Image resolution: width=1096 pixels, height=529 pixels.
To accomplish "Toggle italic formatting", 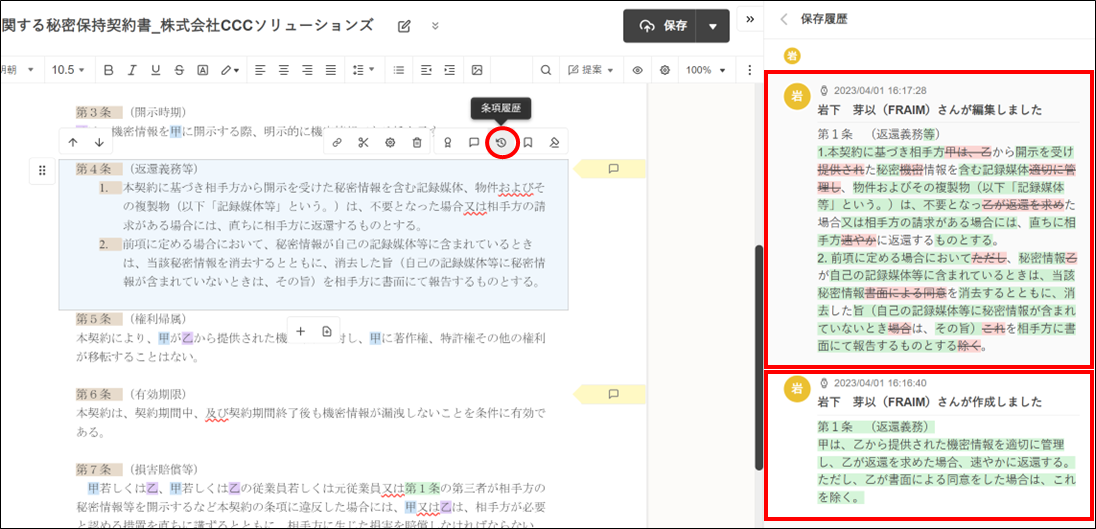I will coord(132,70).
